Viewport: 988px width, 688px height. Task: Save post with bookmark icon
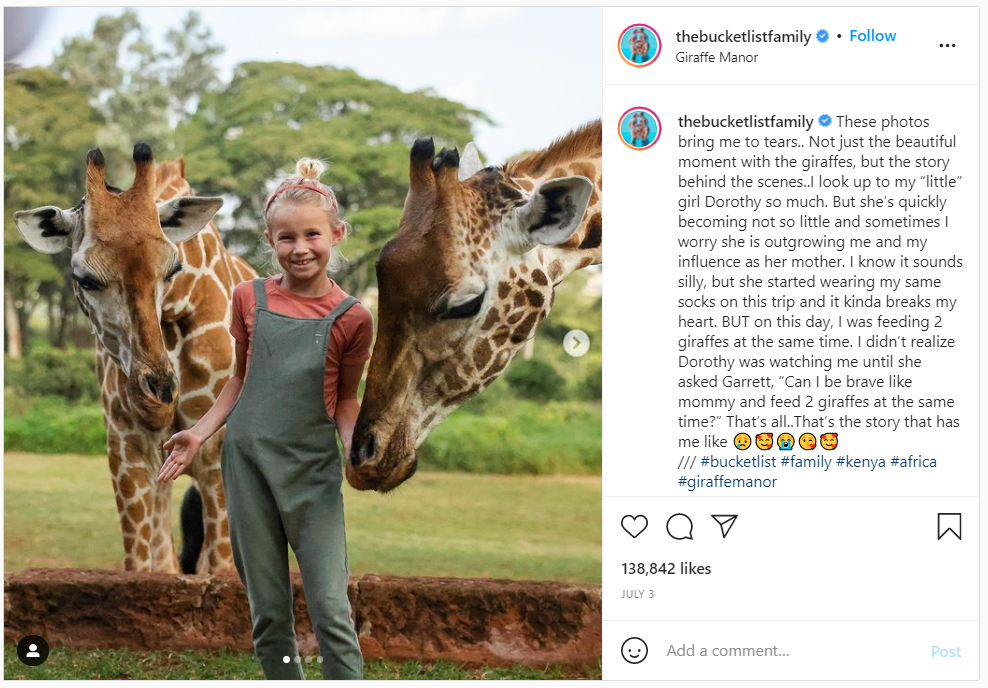point(949,526)
